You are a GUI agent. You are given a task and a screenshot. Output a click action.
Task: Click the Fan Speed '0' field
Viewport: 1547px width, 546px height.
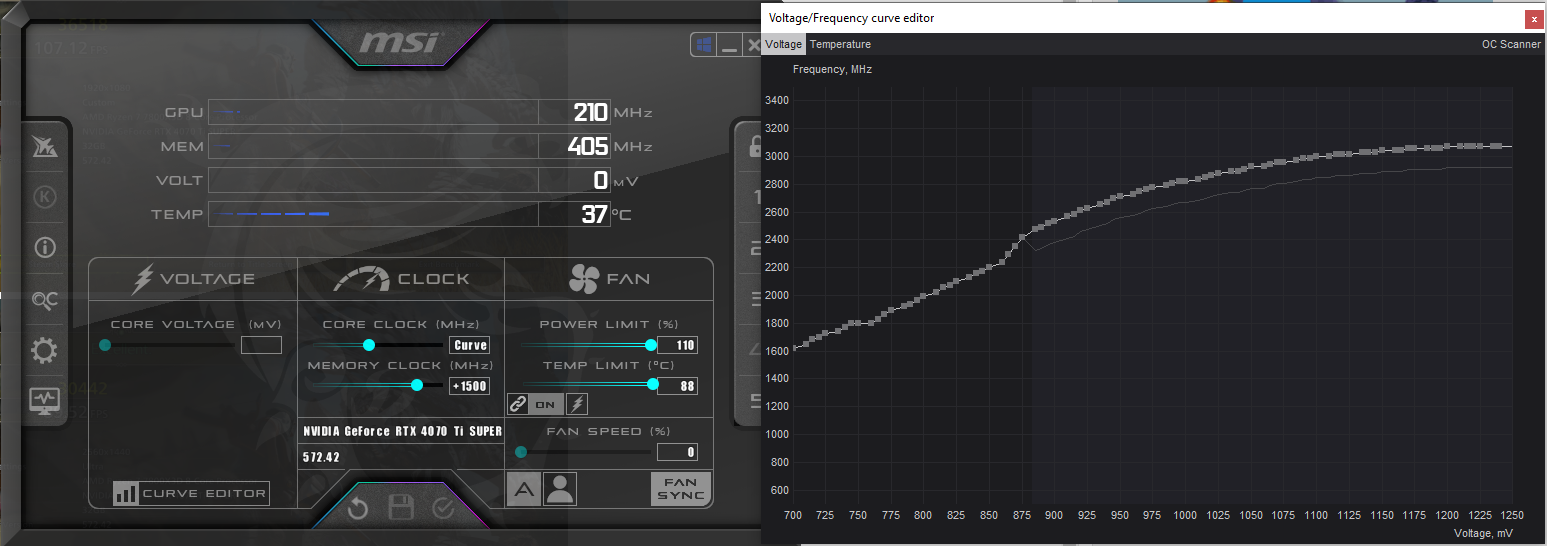point(677,452)
